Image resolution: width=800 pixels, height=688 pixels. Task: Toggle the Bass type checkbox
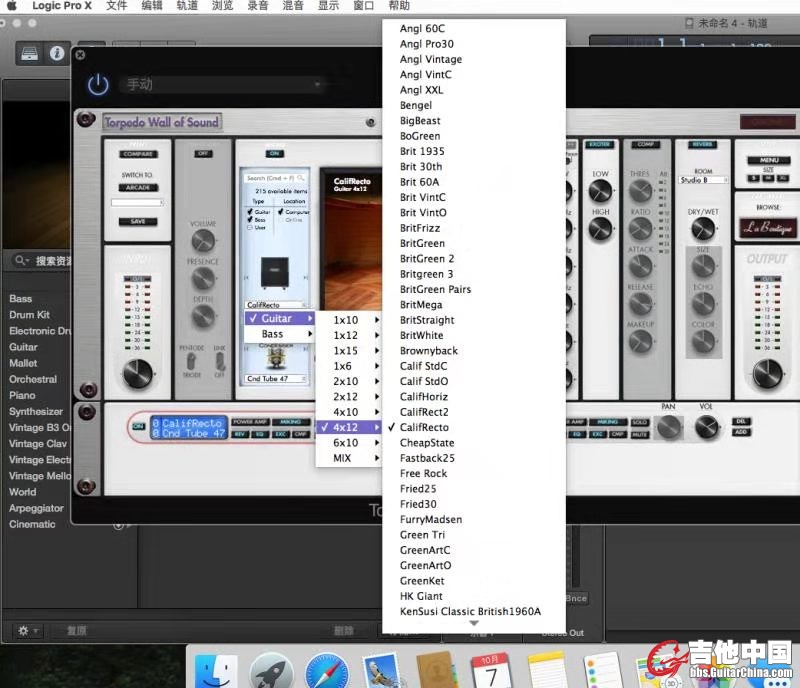click(x=250, y=220)
